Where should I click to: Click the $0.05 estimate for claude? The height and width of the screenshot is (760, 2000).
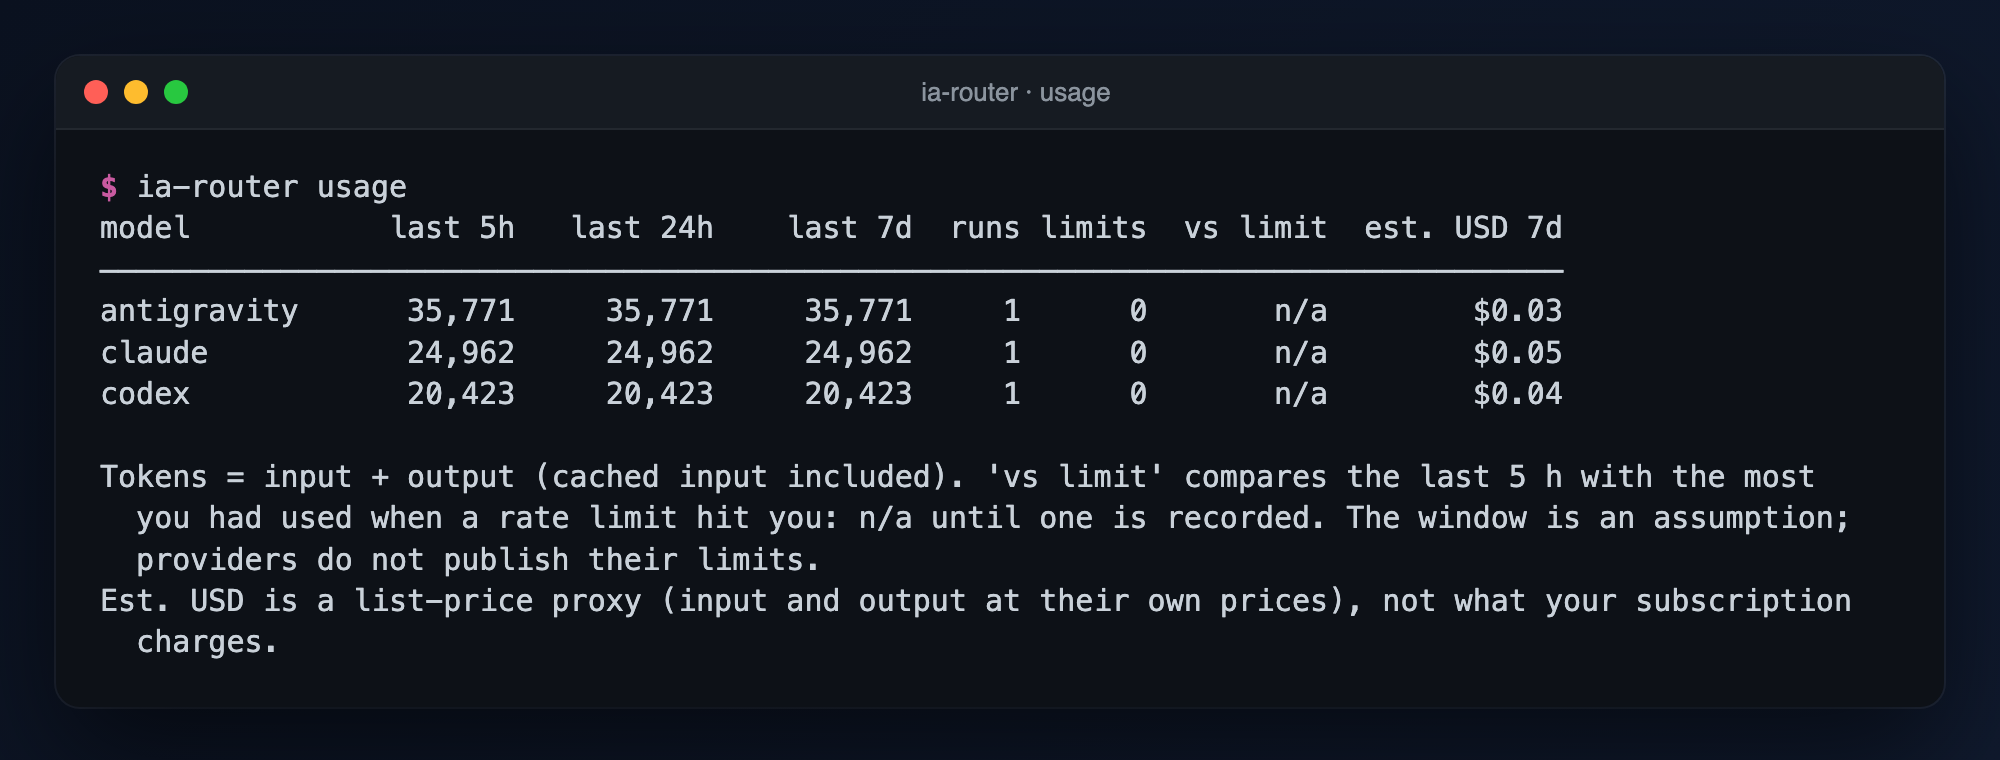(1518, 353)
